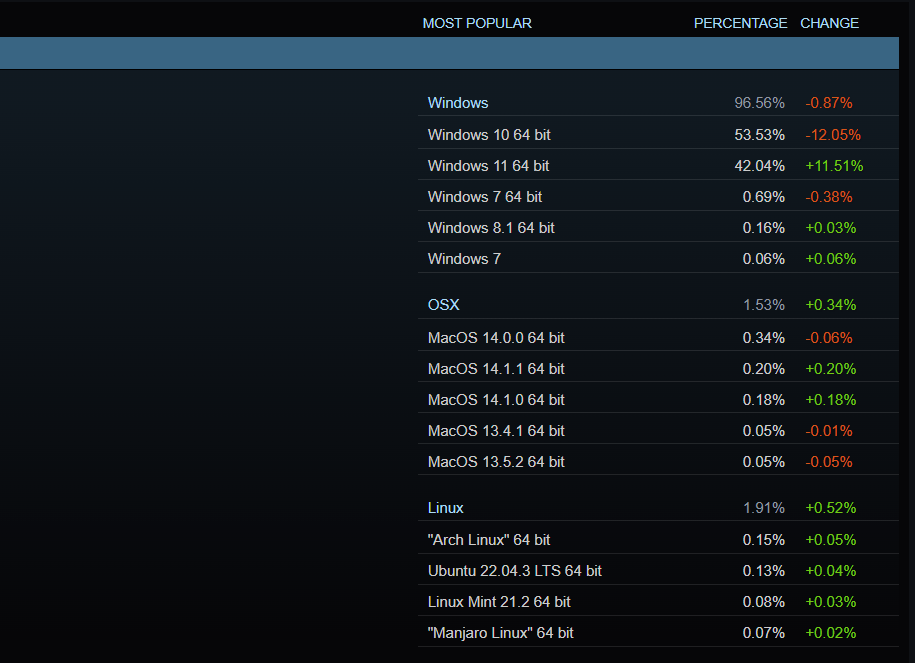Click the MacOS 14.1.0 64 bit label

496,400
